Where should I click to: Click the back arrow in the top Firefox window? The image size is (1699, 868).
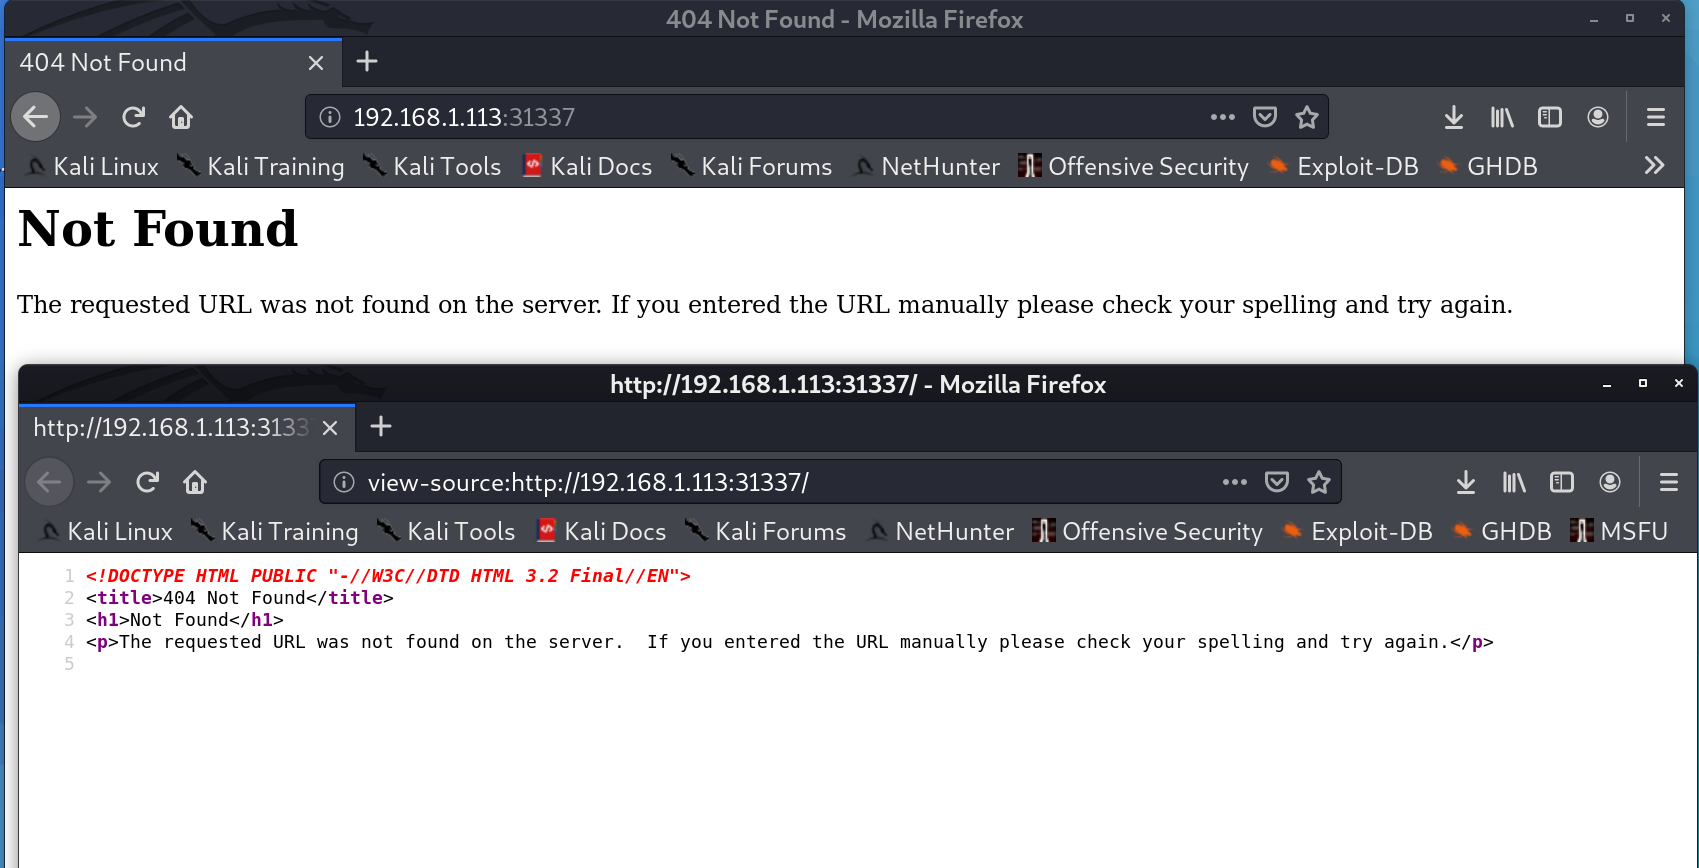tap(36, 117)
